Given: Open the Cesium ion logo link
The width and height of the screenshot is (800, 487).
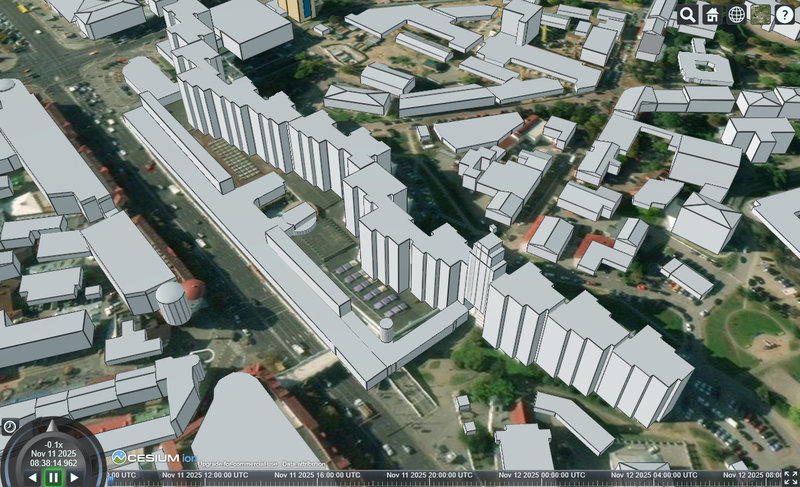Looking at the screenshot, I should tap(153, 458).
